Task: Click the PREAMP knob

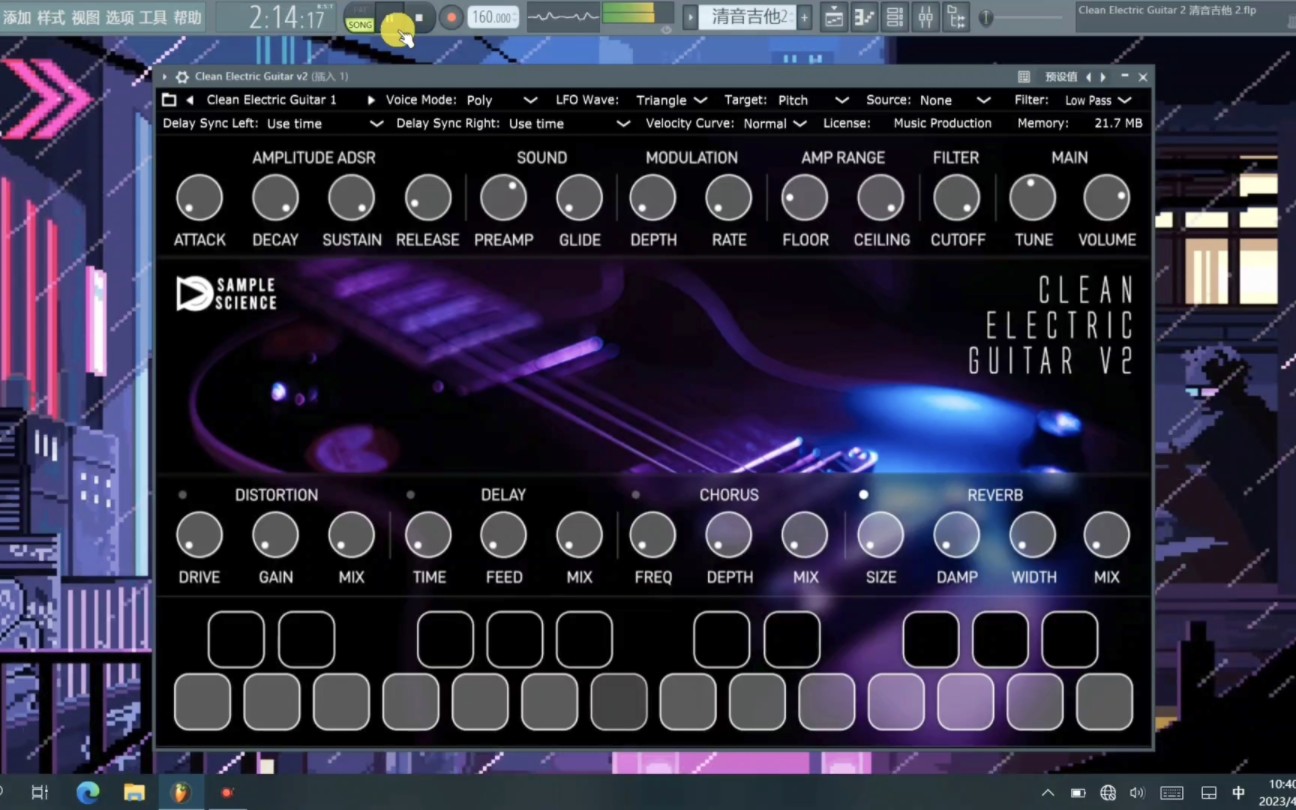Action: [x=503, y=198]
